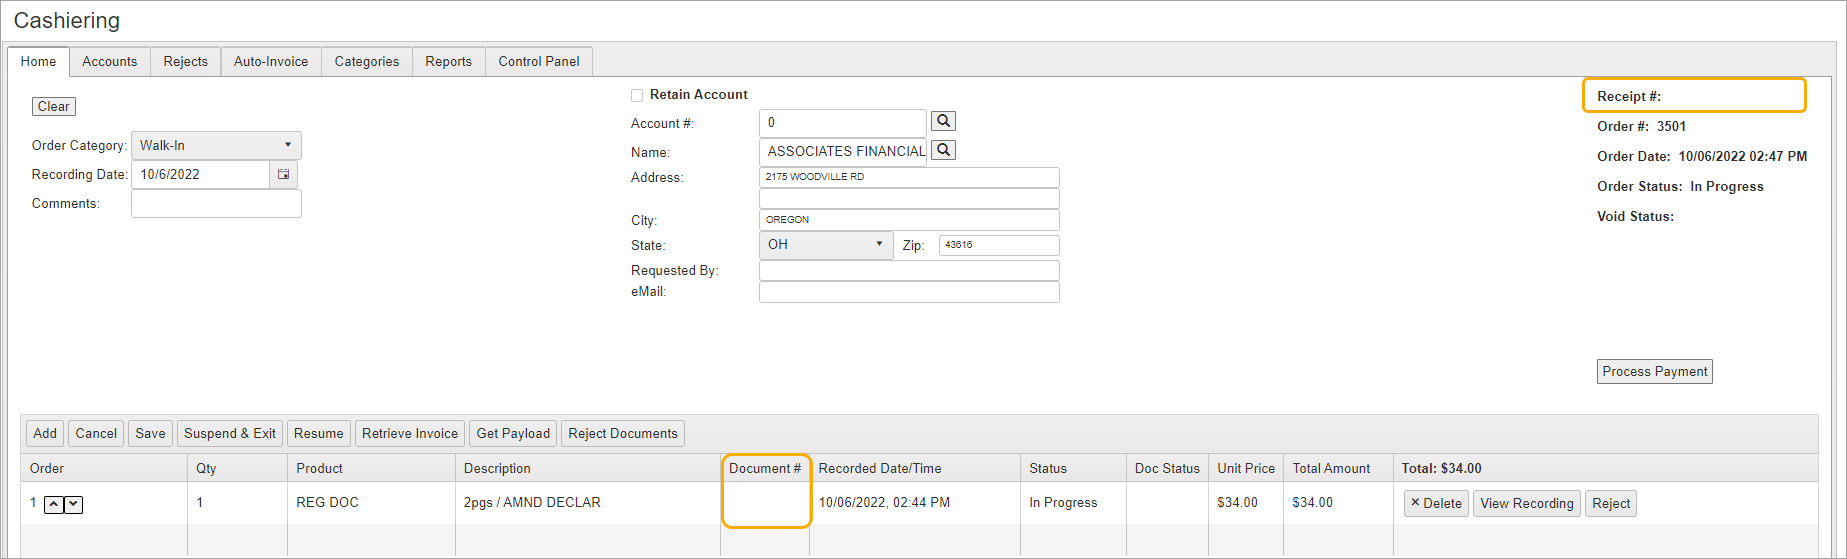Screen dimensions: 1847x559
Task: Click into the Comments input field
Action: pyautogui.click(x=216, y=203)
